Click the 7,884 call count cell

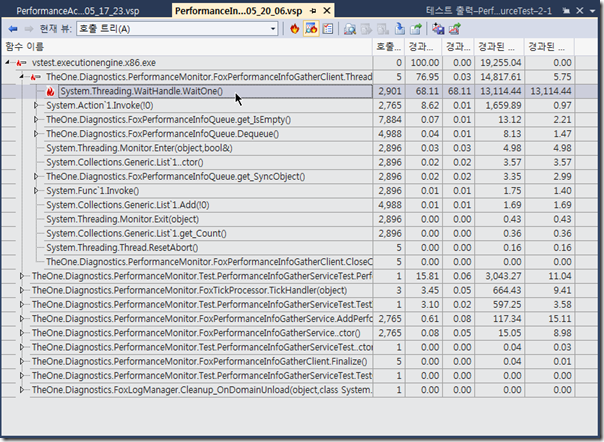click(x=389, y=119)
